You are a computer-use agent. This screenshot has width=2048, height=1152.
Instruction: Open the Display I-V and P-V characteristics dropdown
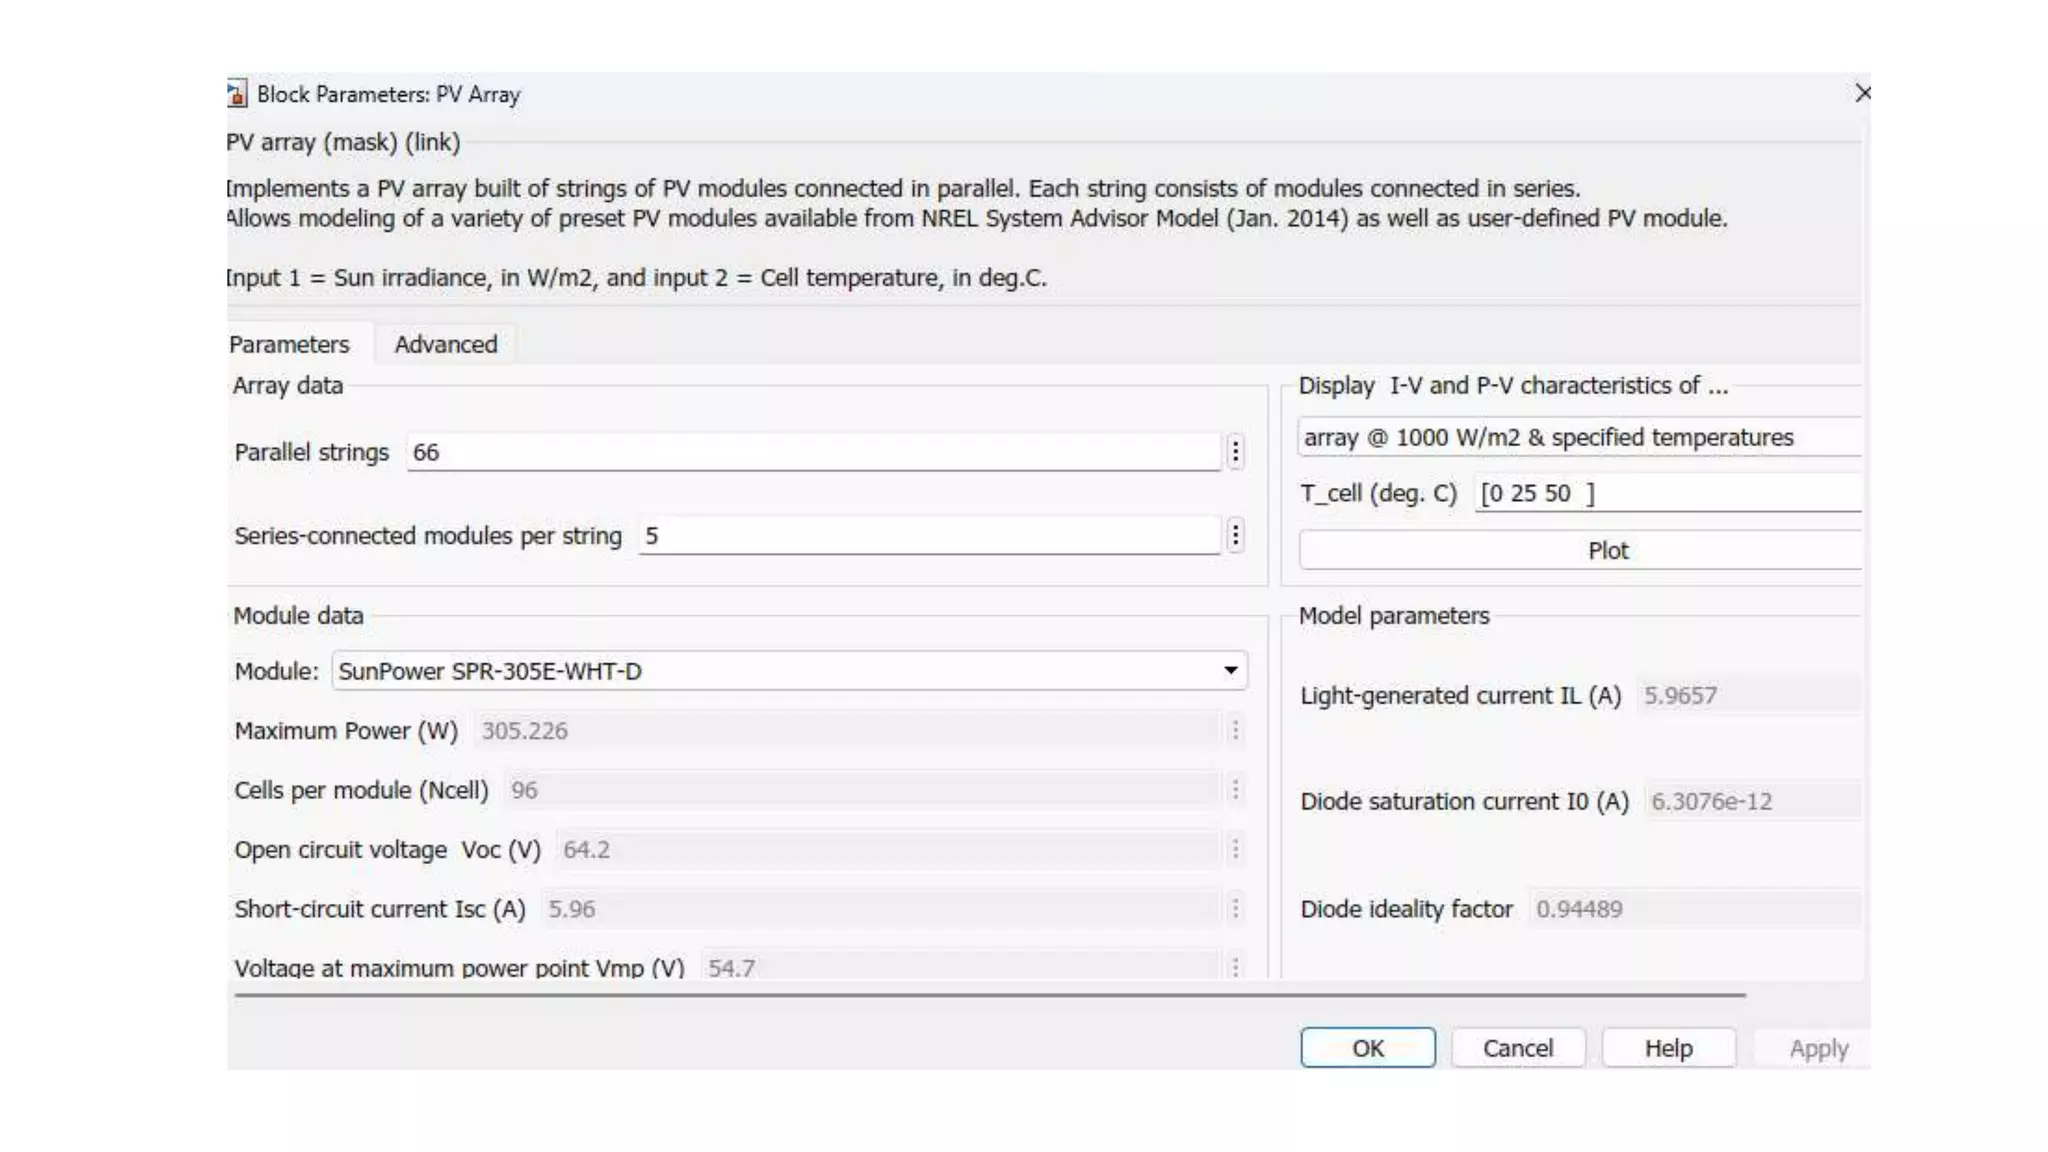[x=1578, y=438]
